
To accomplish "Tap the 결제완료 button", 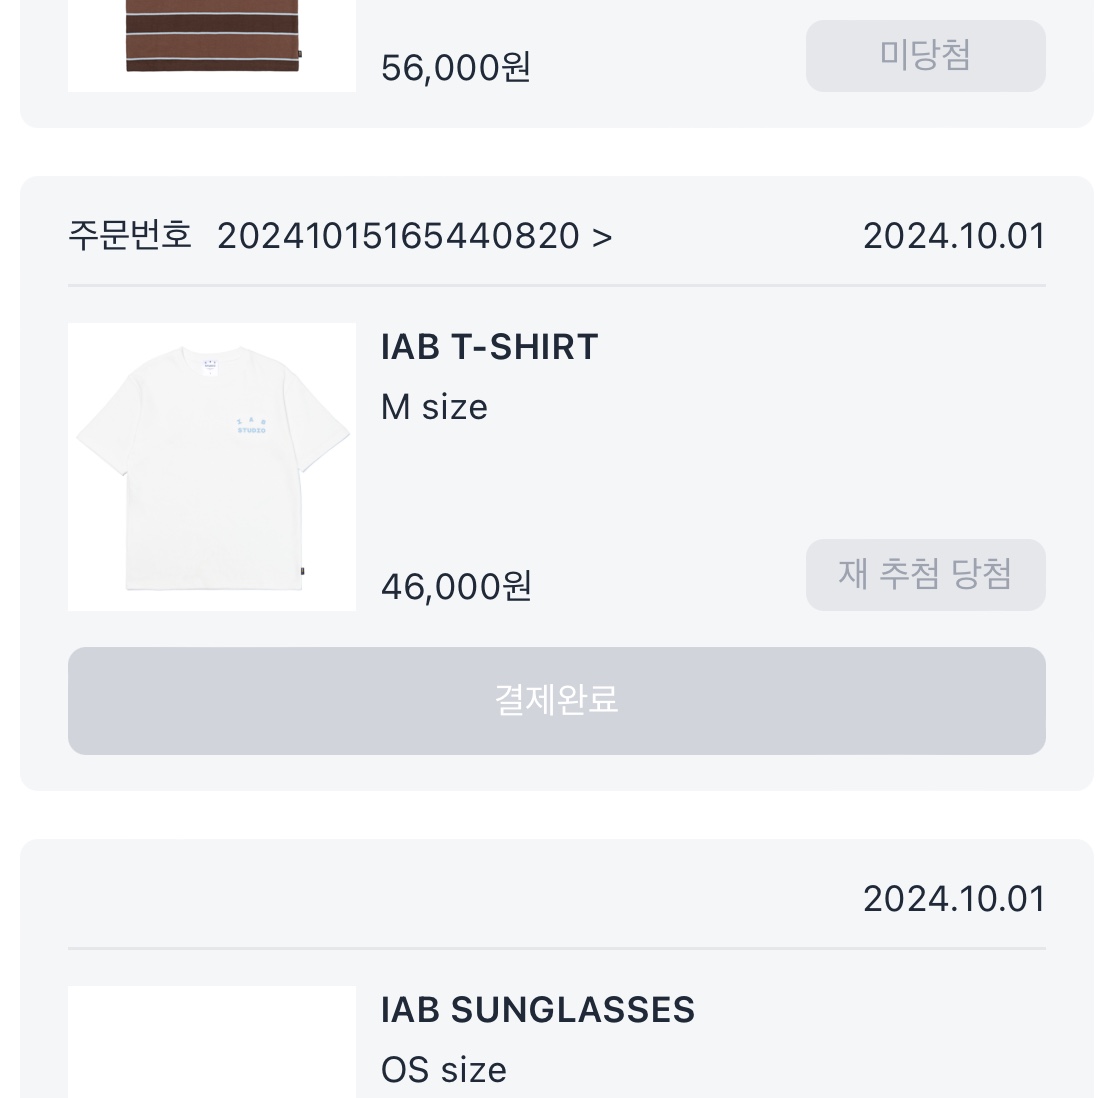I will [x=556, y=700].
